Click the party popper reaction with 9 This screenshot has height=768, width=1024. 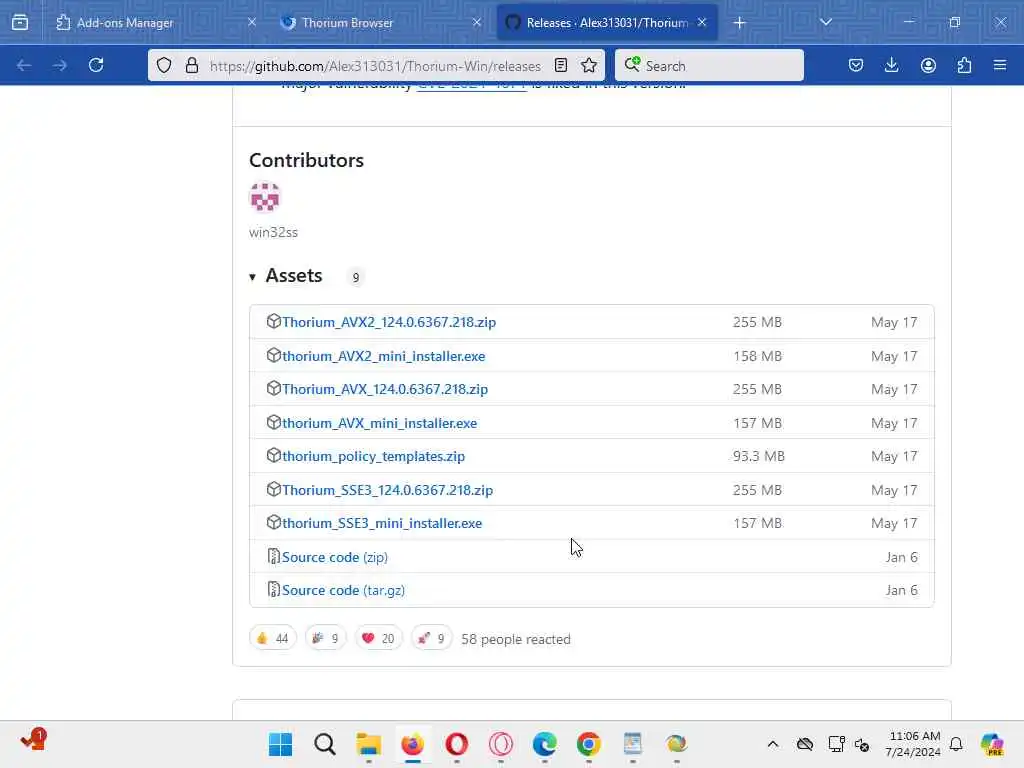click(325, 638)
